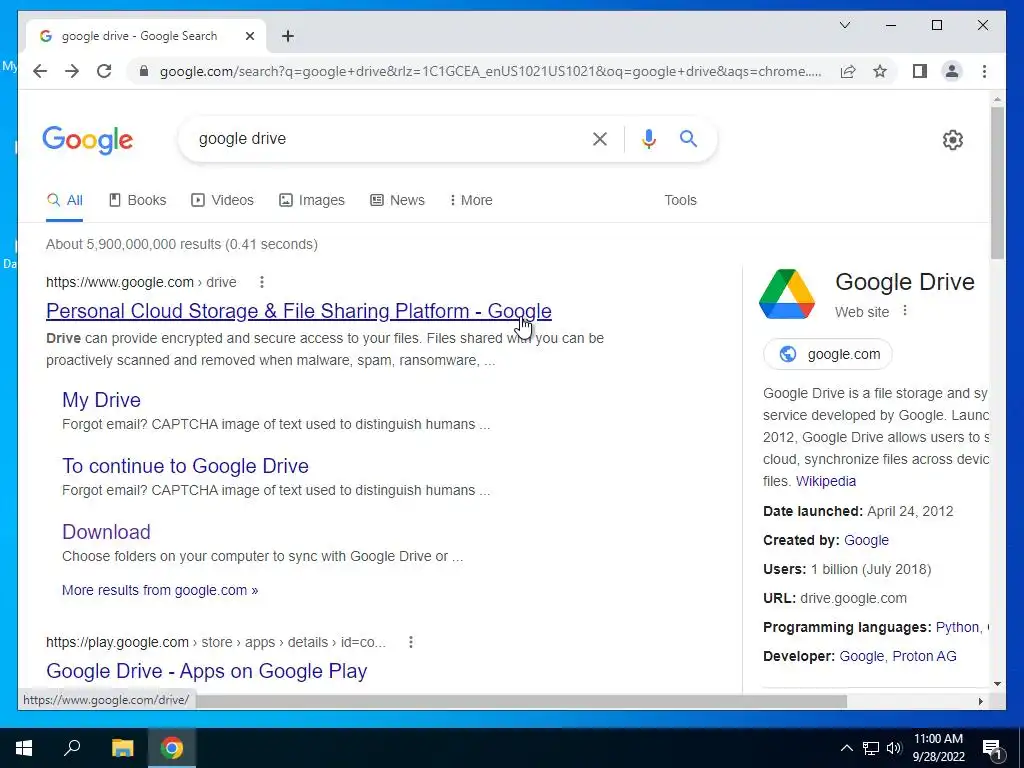Open more options dots beside Web site
The height and width of the screenshot is (768, 1024).
(x=904, y=311)
